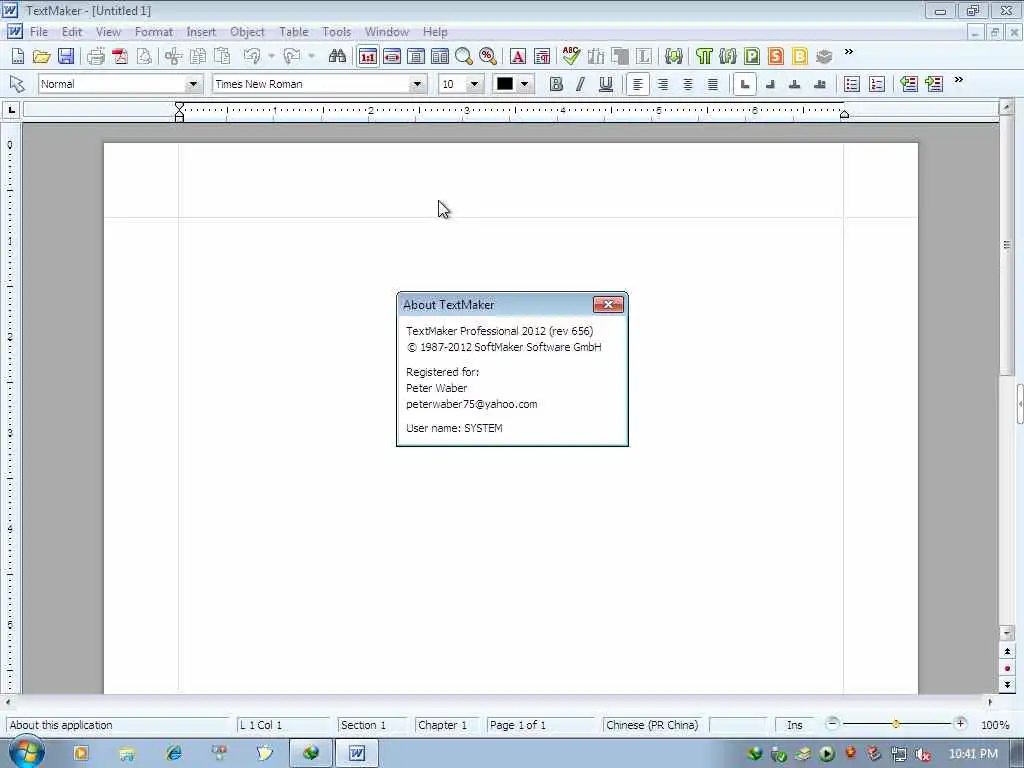Fit page width view icon
The height and width of the screenshot is (768, 1024).
pos(392,57)
